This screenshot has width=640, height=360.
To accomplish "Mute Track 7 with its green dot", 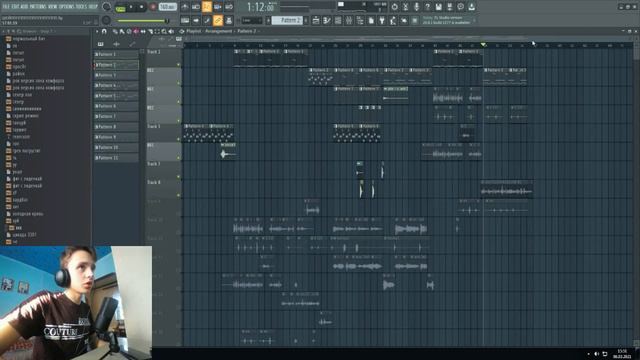I will click(x=178, y=177).
